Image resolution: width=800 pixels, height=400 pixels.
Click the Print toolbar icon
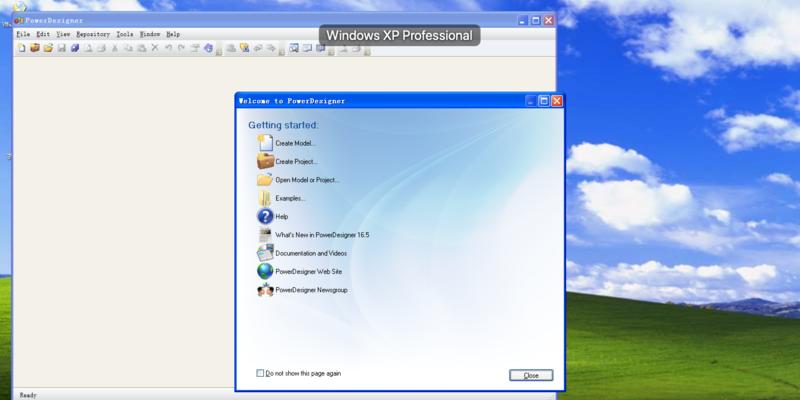pos(102,48)
